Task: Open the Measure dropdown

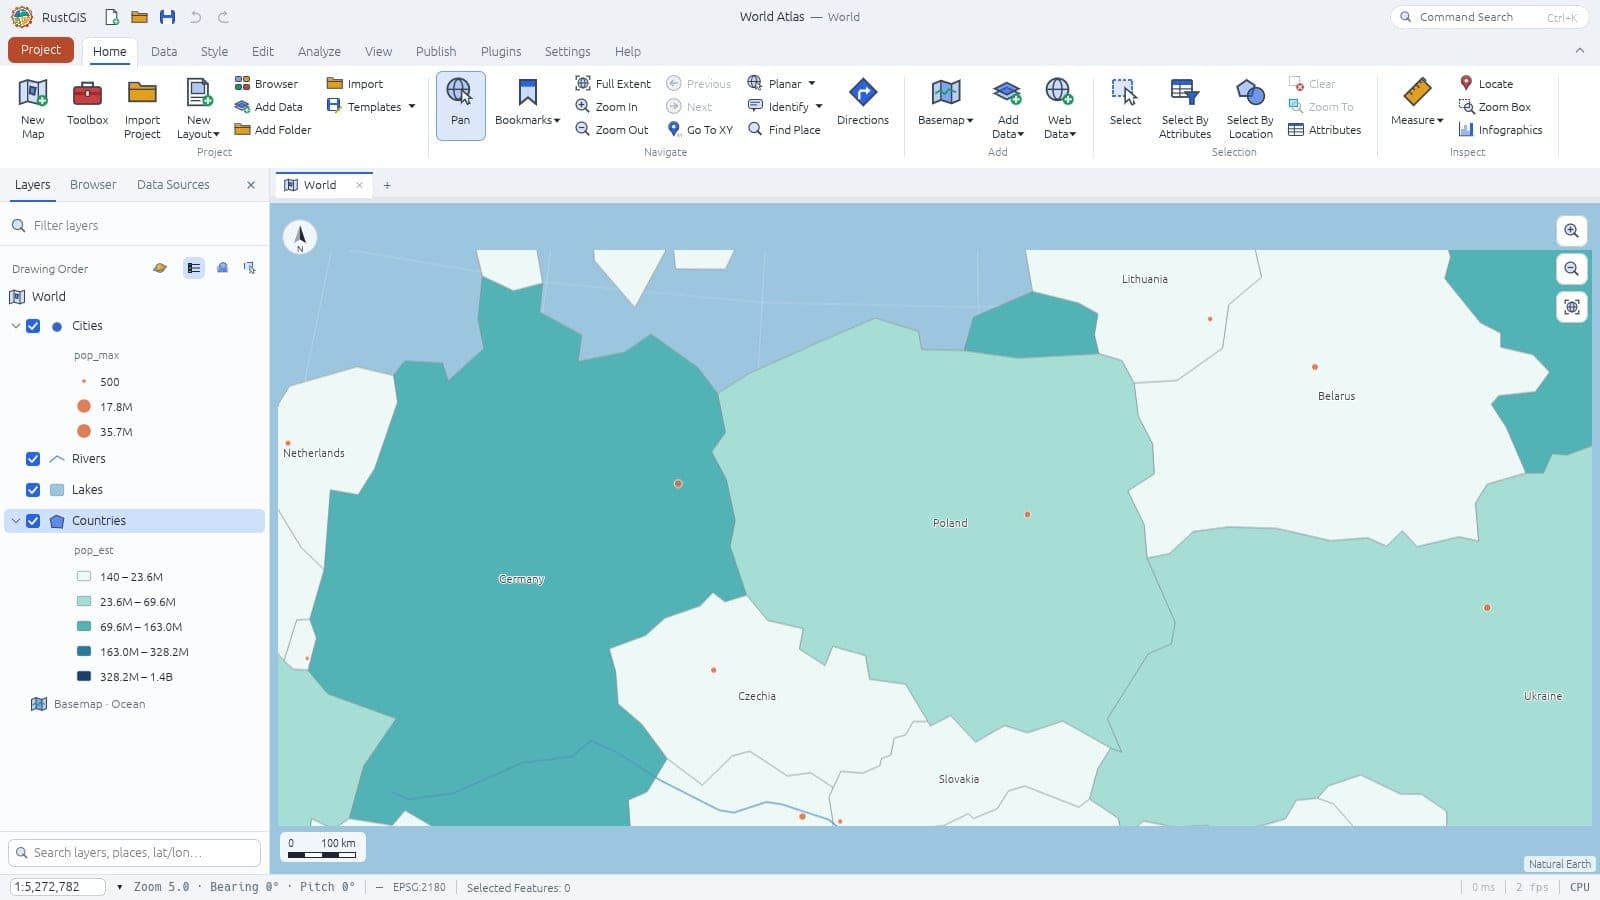Action: [x=1417, y=104]
